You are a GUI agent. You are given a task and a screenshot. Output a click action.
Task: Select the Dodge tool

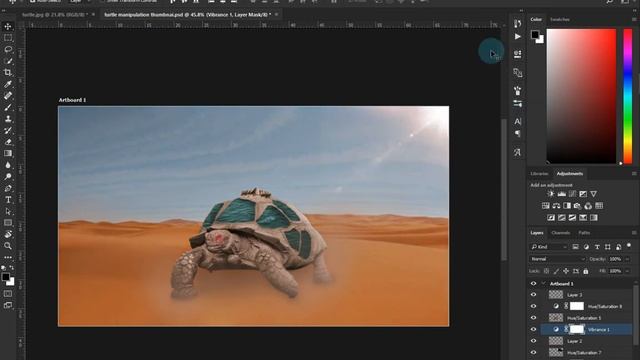point(8,176)
